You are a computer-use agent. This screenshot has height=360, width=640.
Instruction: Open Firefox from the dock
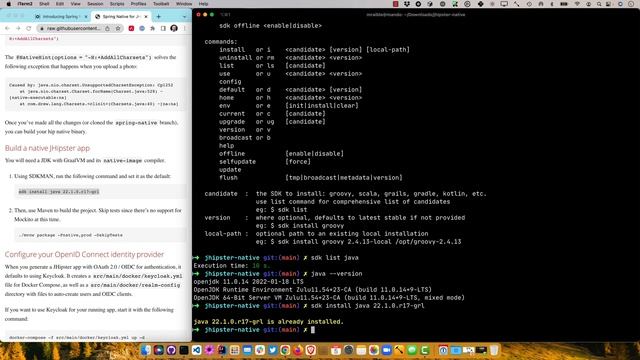298,350
